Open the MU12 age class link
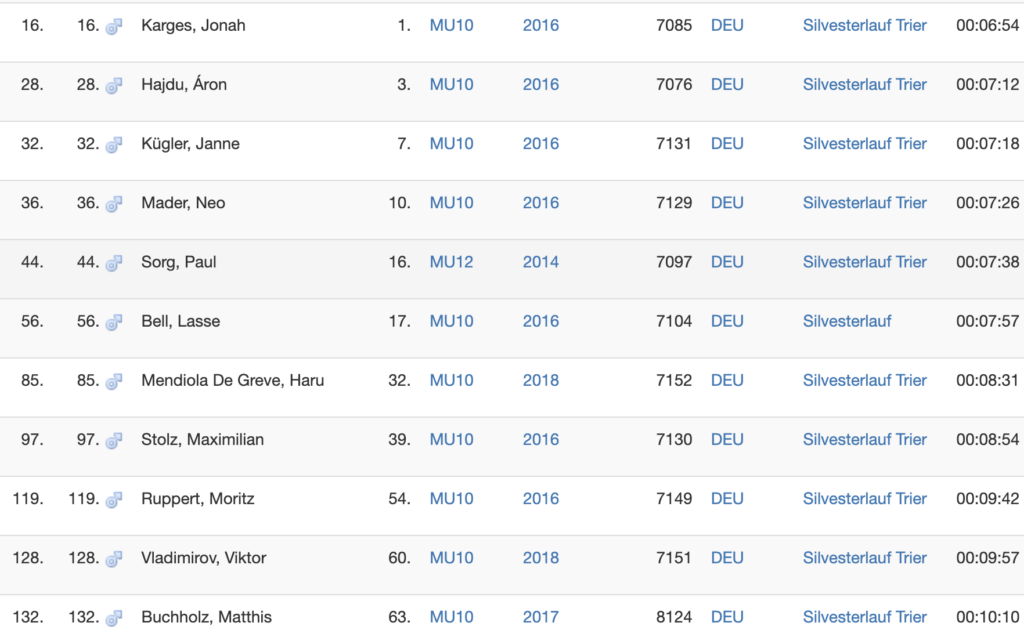 [451, 262]
